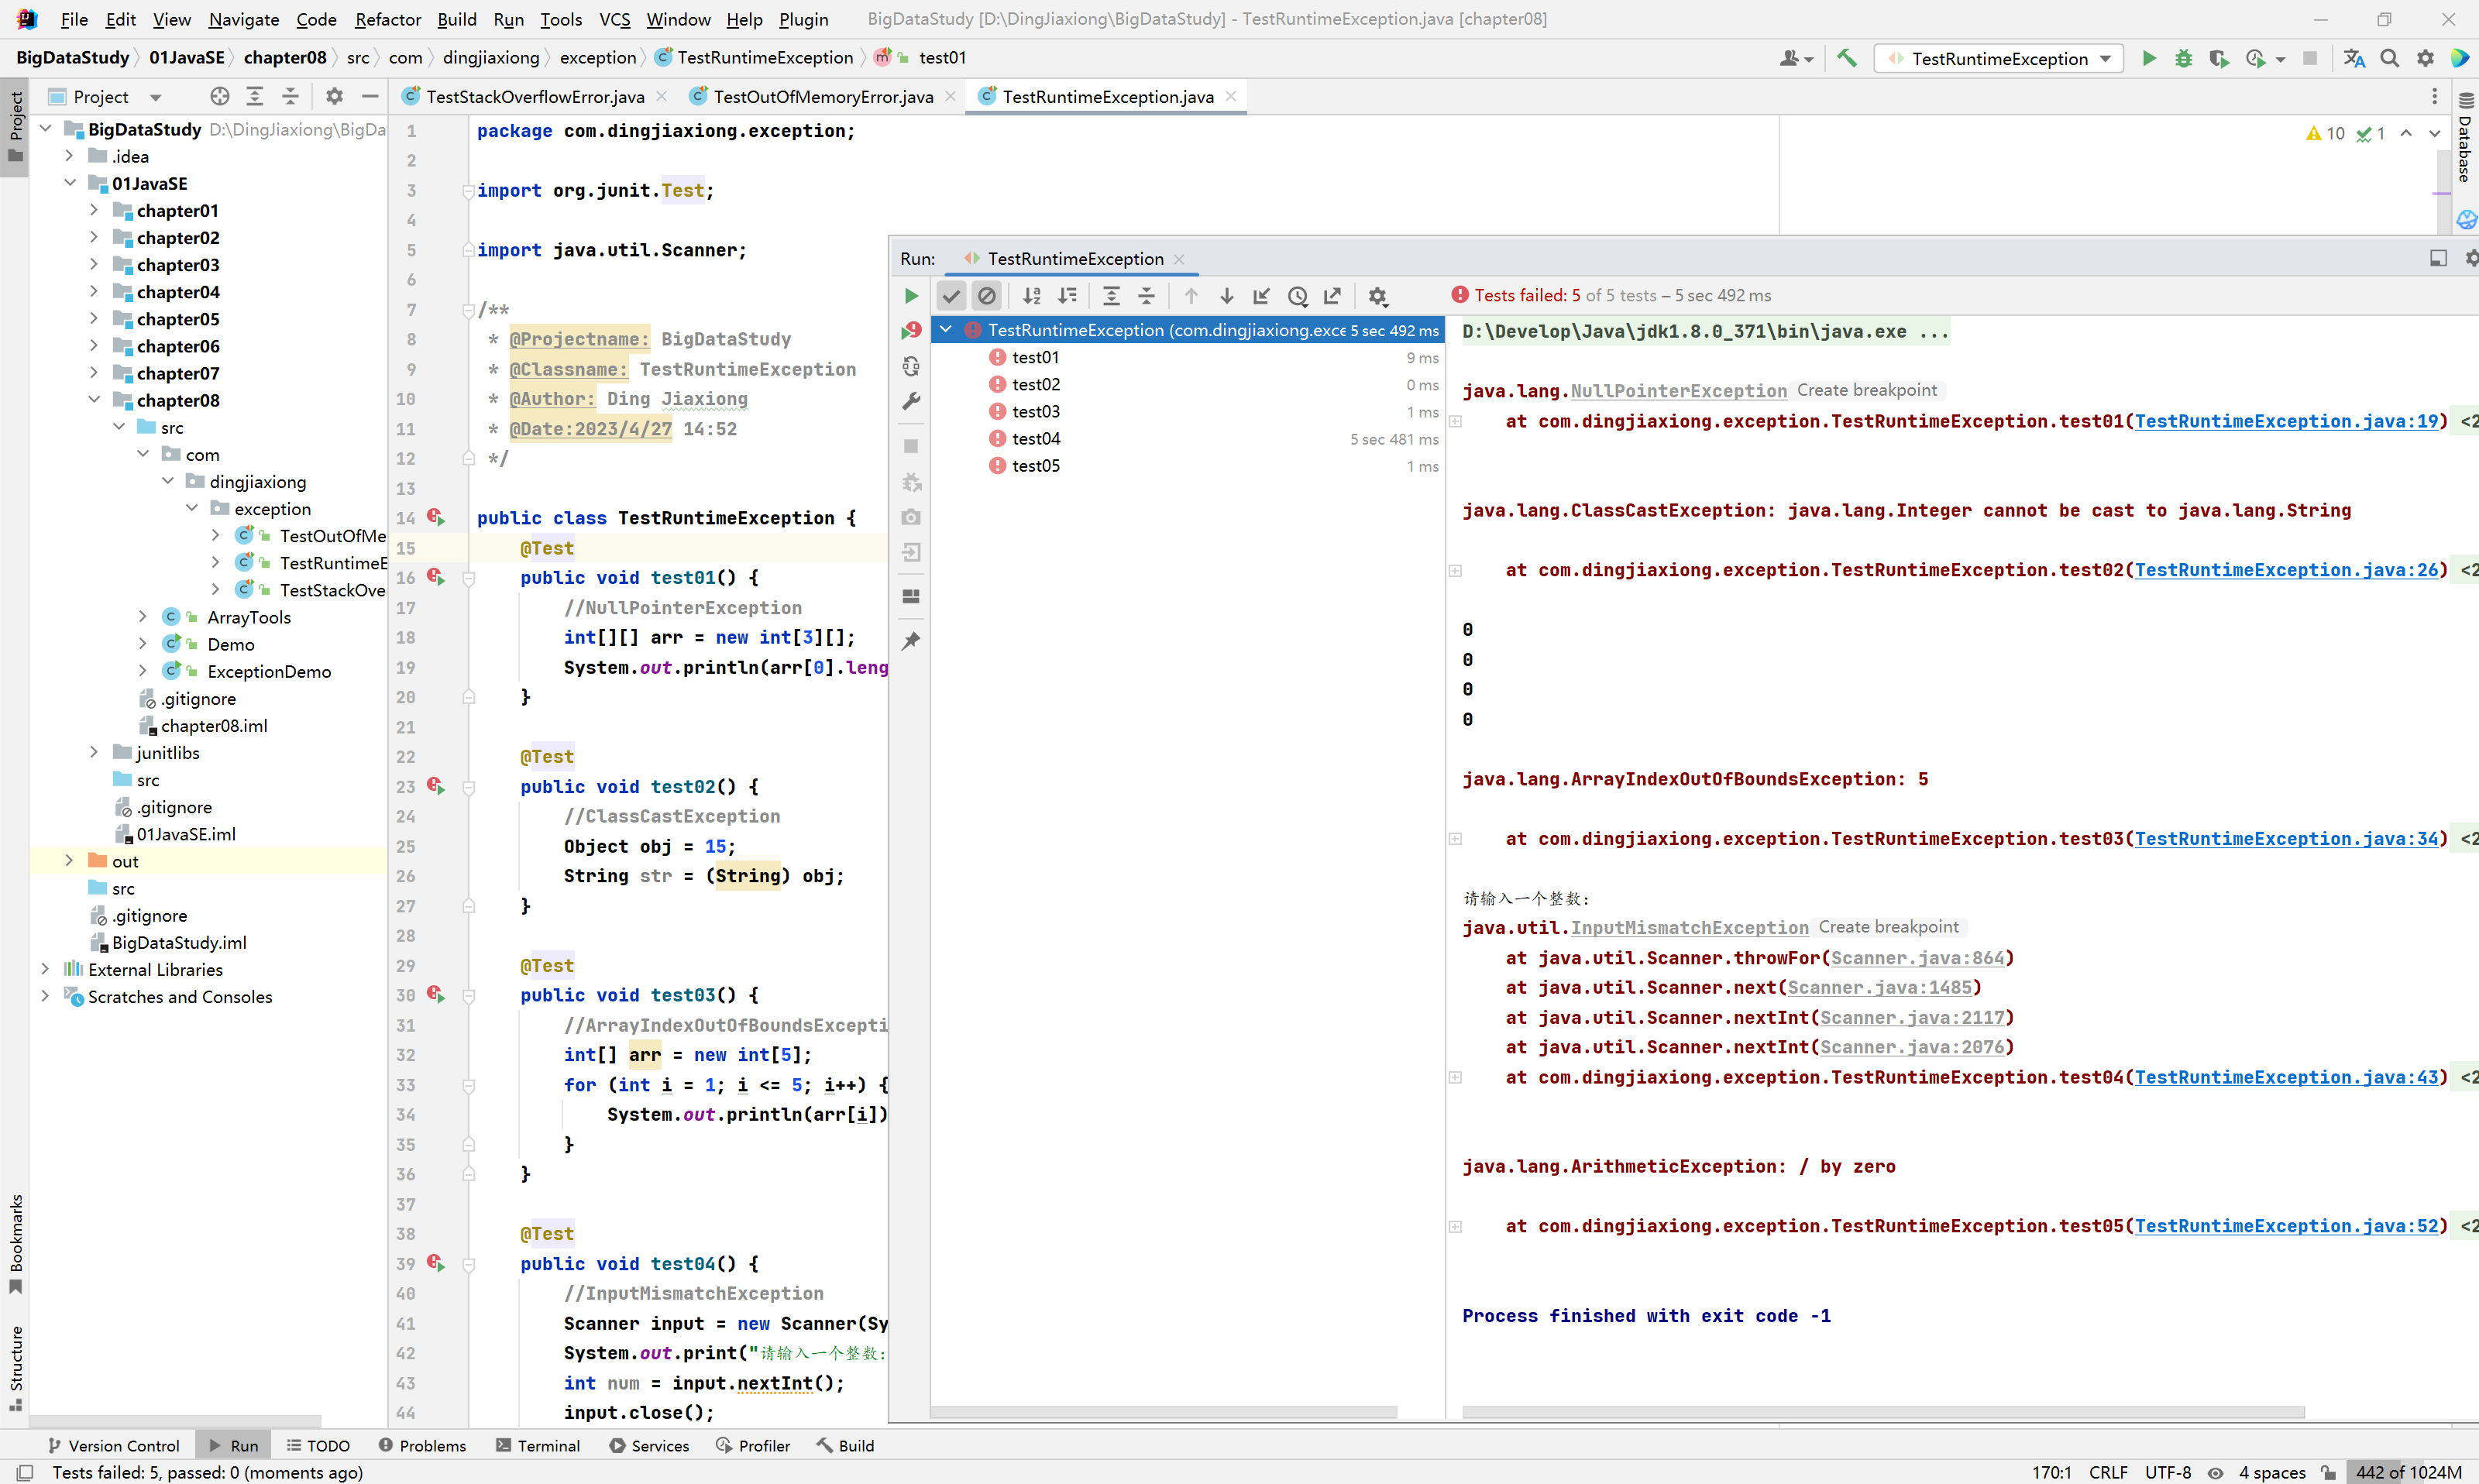Image resolution: width=2479 pixels, height=1484 pixels.
Task: Open Scanner.java:864 link
Action: pyautogui.click(x=1918, y=958)
